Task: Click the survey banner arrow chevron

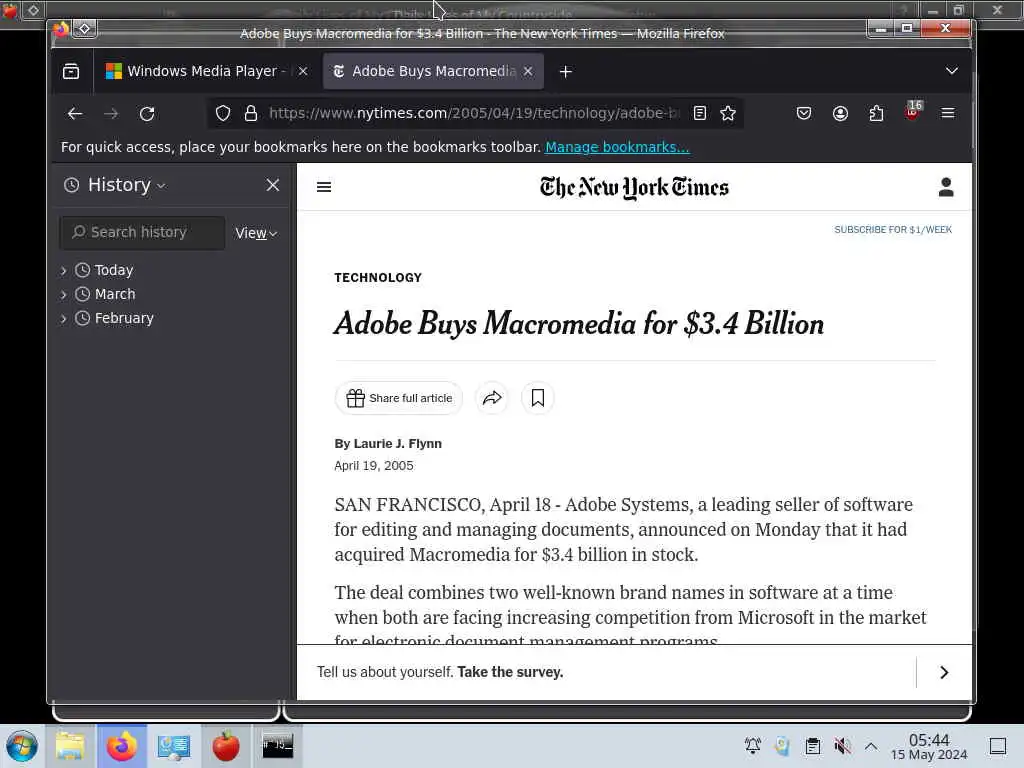Action: [x=944, y=673]
